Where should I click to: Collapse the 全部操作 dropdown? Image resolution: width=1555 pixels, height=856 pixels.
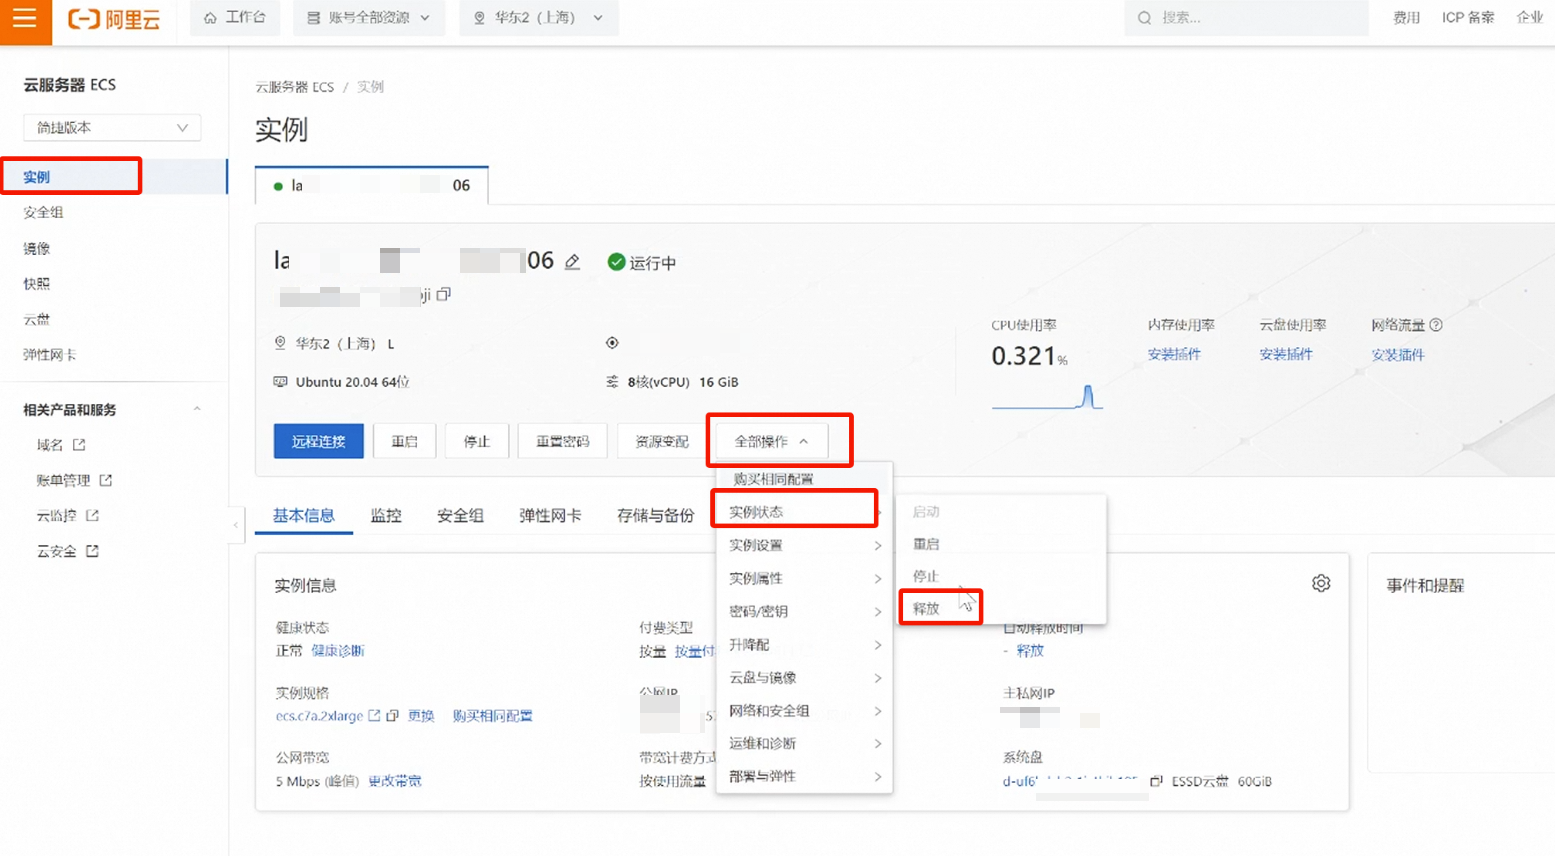(x=771, y=441)
